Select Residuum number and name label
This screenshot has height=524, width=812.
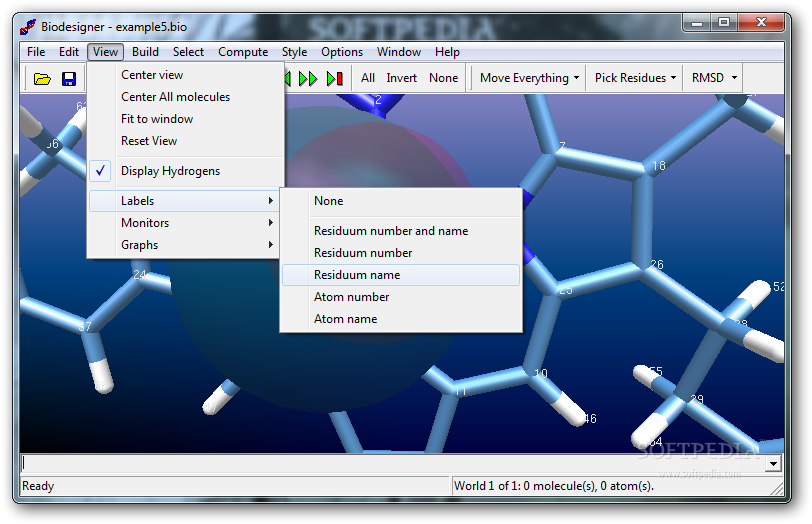pos(401,231)
